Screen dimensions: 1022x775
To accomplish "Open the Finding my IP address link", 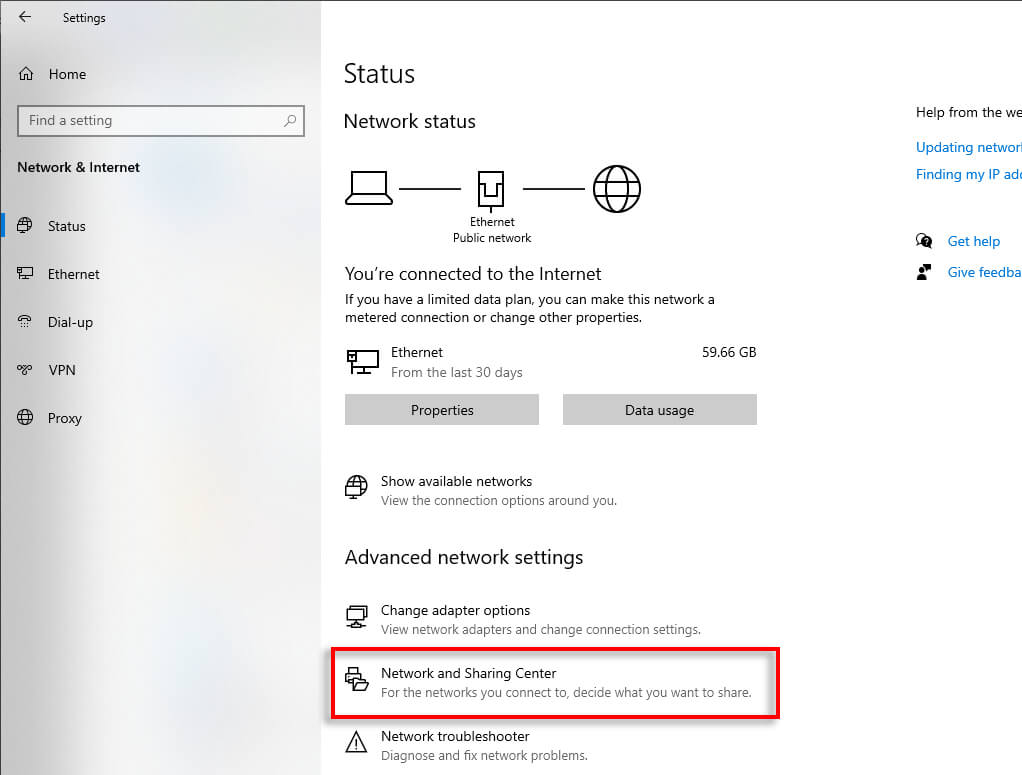I will [x=969, y=174].
